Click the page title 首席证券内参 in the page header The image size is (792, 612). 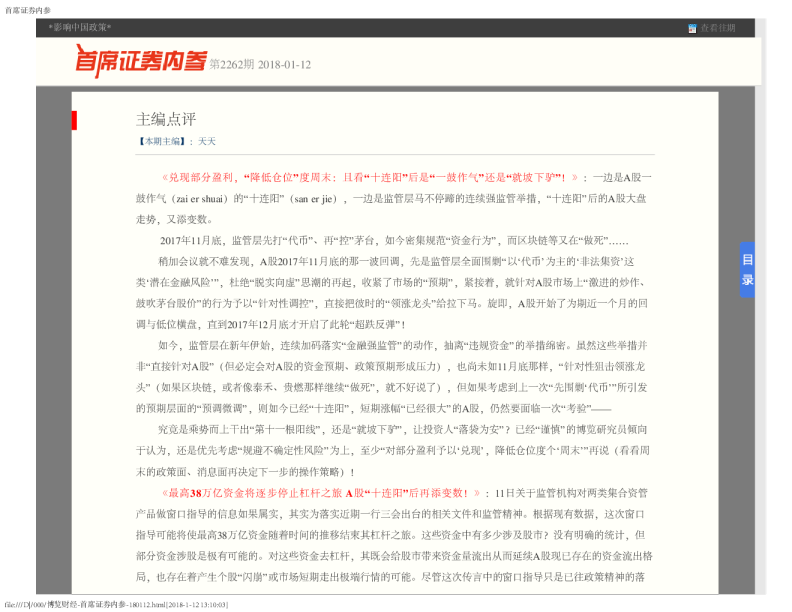pos(28,10)
